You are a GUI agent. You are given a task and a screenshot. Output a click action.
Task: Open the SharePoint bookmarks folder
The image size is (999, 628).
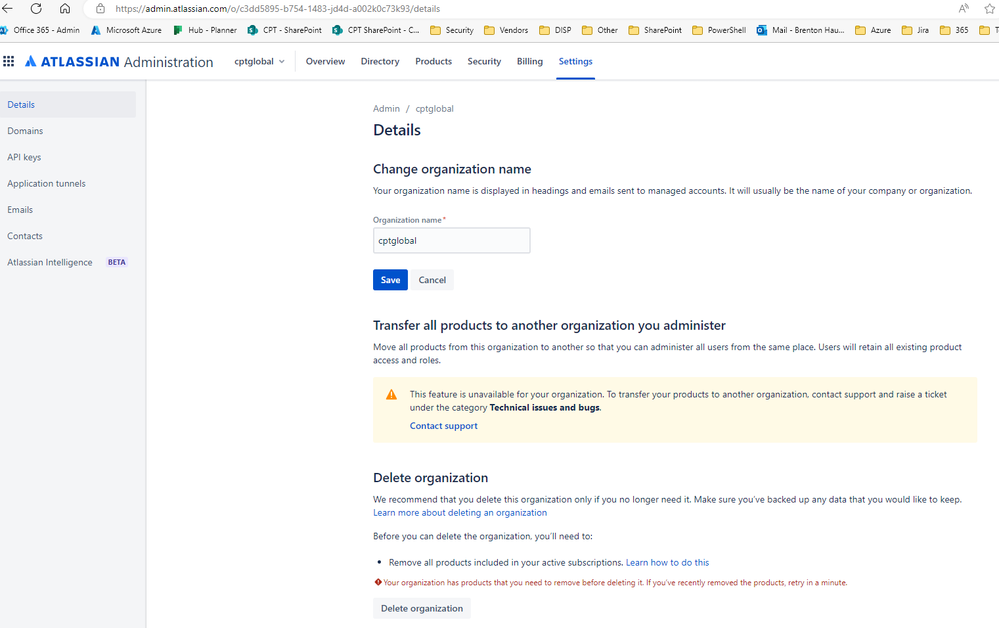[655, 30]
